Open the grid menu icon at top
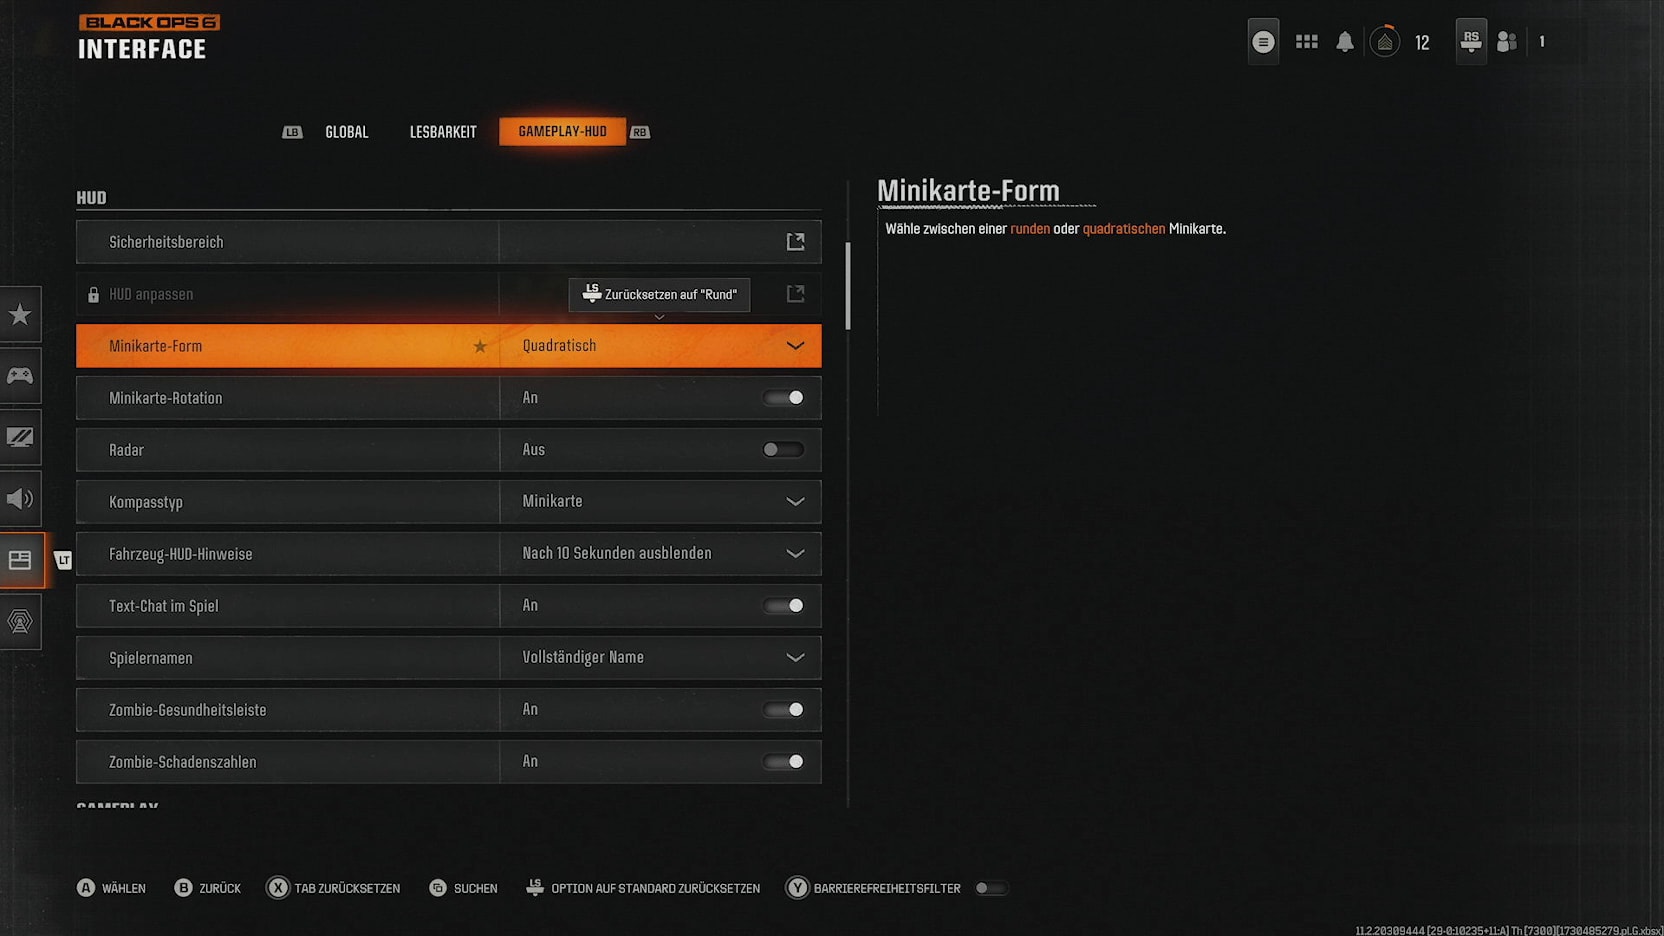The width and height of the screenshot is (1664, 936). pos(1306,42)
